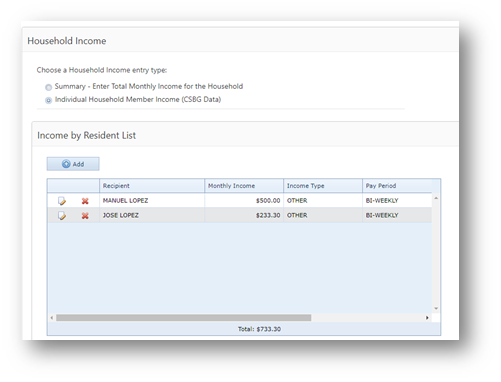Click the vertical scroll up arrow
This screenshot has width=501, height=382.
pos(436,198)
